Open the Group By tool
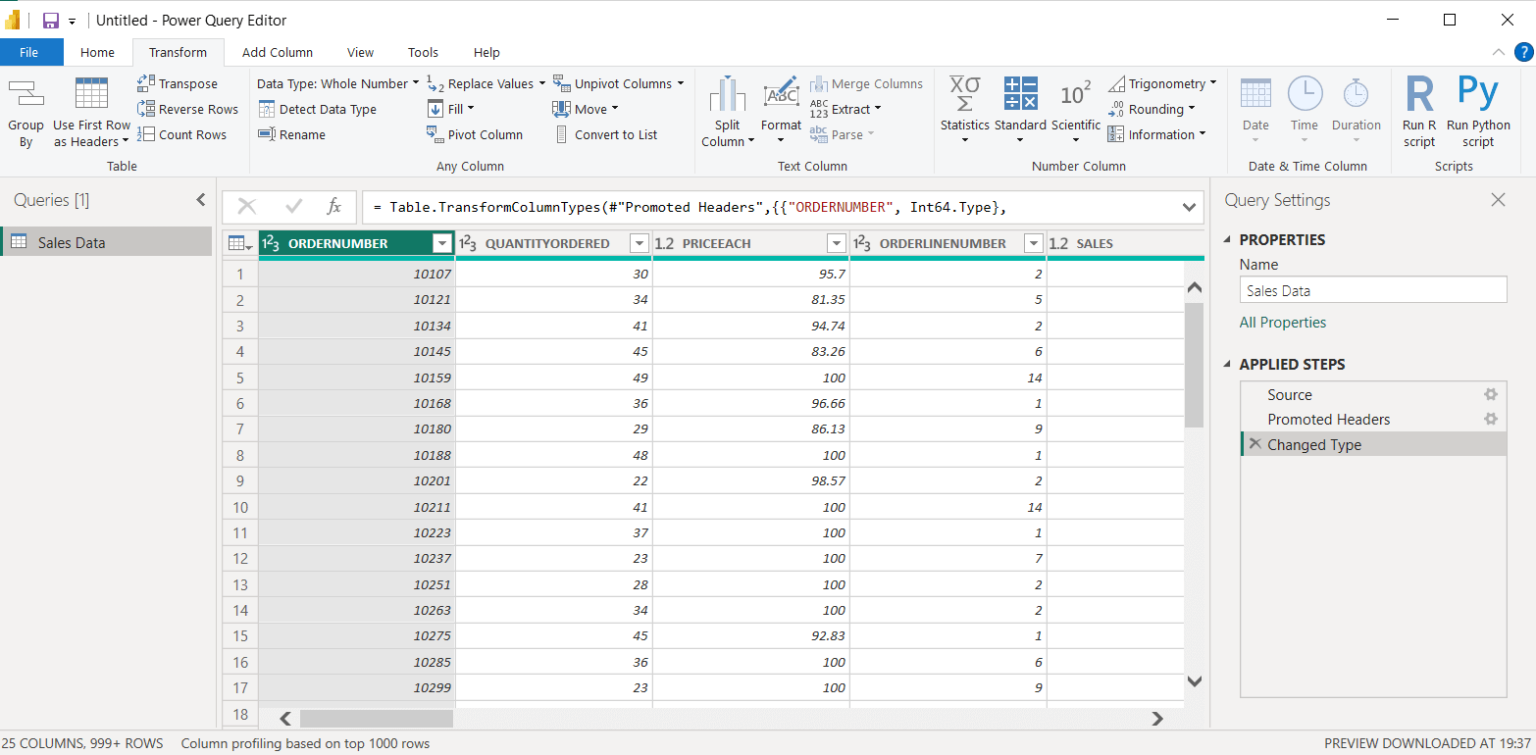This screenshot has height=755, width=1536. click(x=26, y=110)
